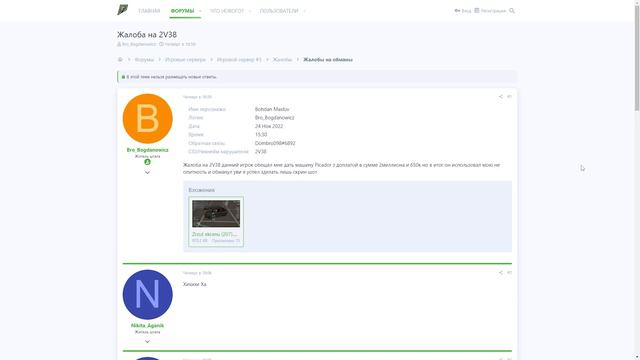Click the first post's timestamp
640x360 pixels.
tap(197, 97)
